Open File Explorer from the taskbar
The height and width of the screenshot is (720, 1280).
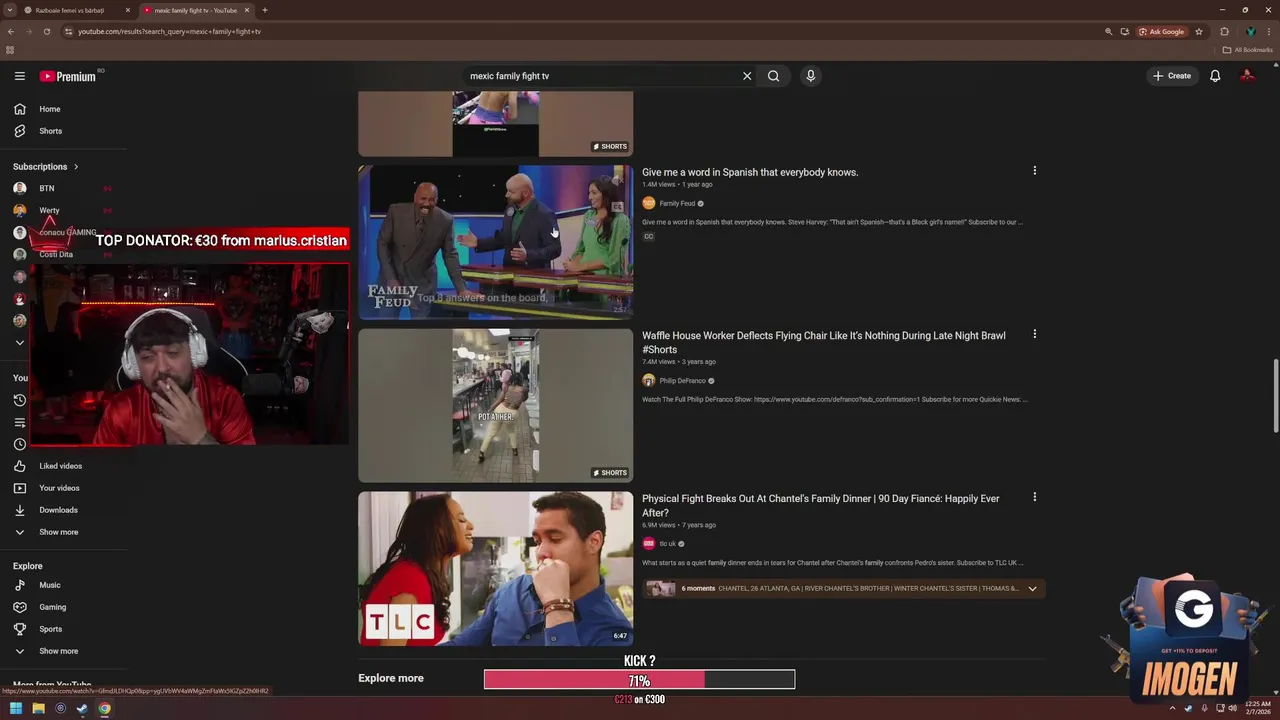pos(38,709)
